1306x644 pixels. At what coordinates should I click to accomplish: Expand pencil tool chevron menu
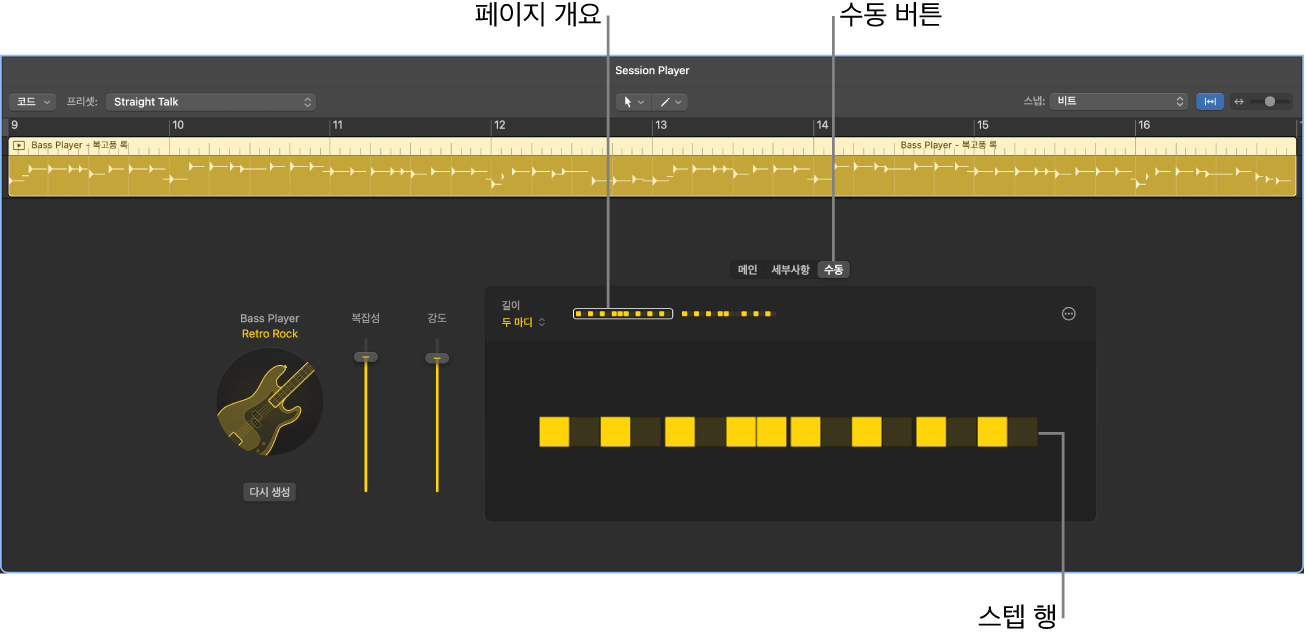pyautogui.click(x=679, y=102)
